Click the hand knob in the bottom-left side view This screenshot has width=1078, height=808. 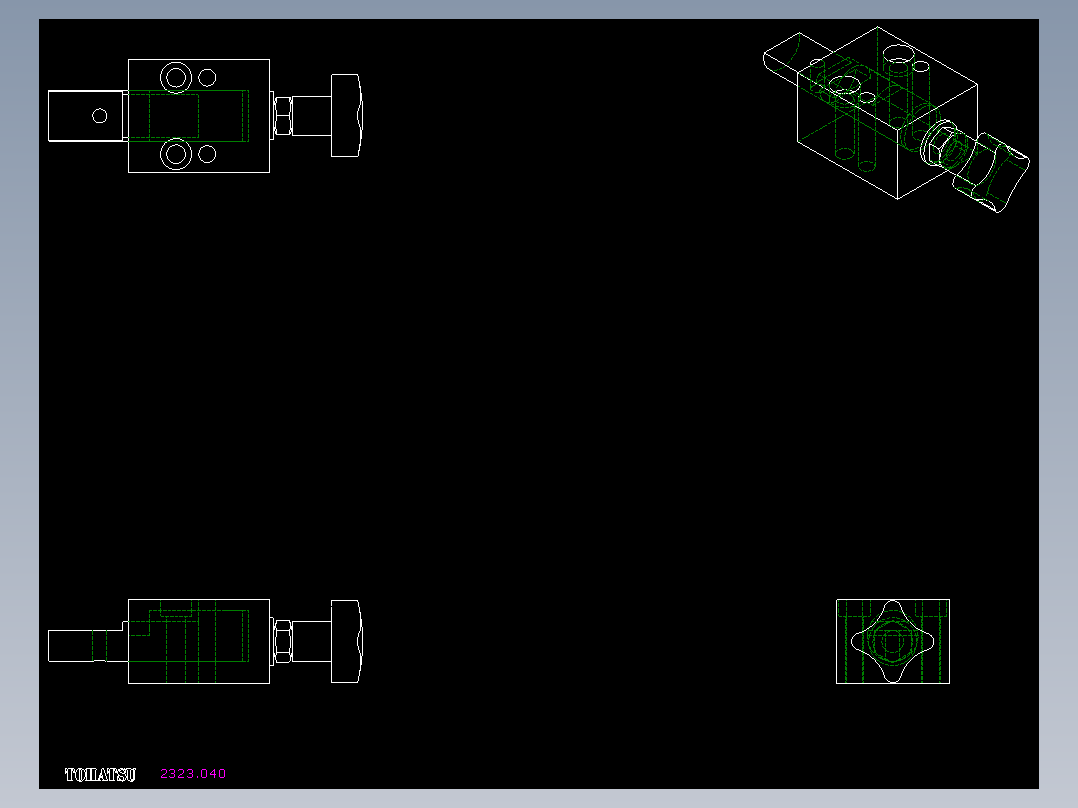[x=346, y=642]
